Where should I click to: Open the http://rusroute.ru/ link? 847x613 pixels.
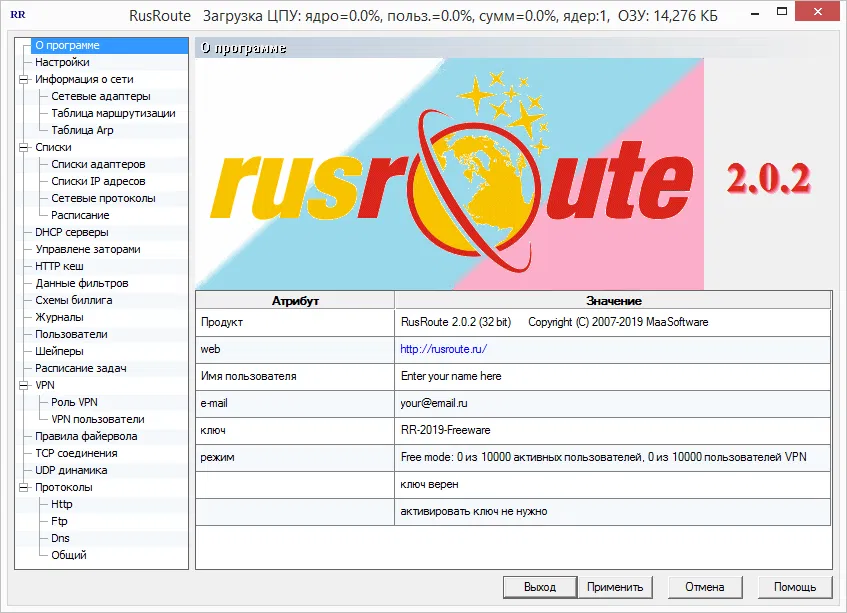pos(443,349)
